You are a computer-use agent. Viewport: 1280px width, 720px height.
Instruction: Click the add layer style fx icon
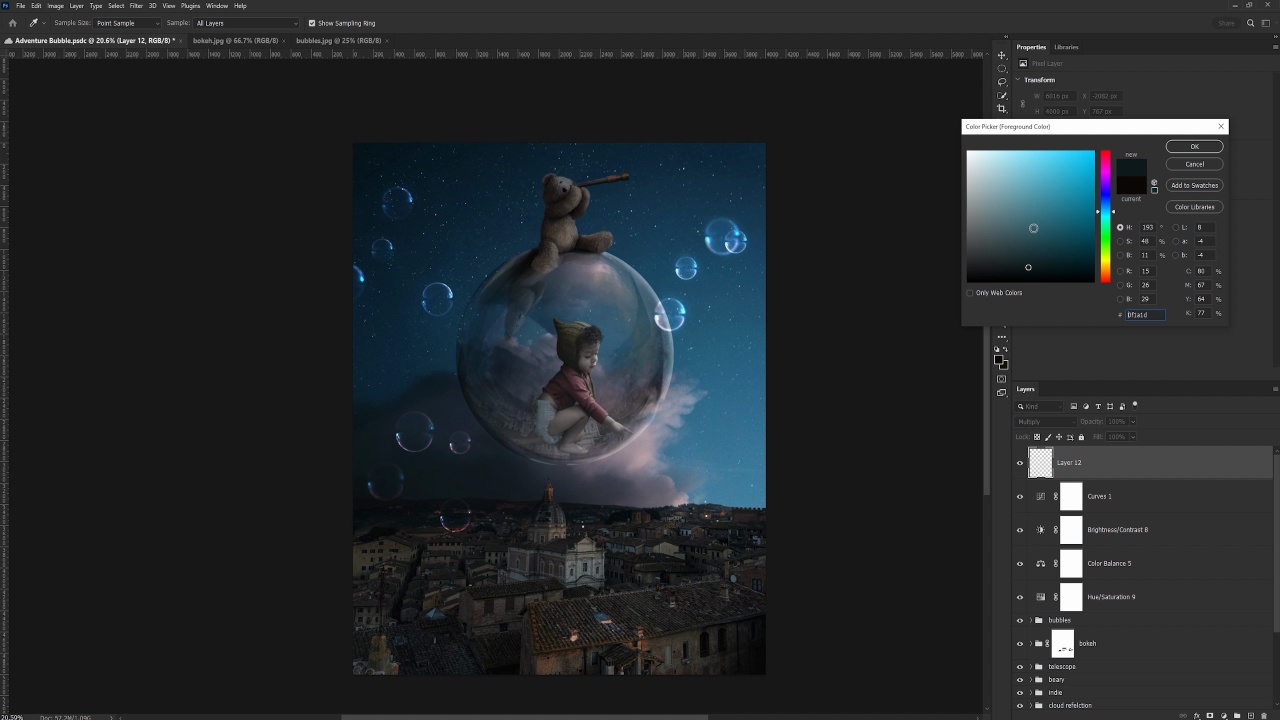point(1197,716)
